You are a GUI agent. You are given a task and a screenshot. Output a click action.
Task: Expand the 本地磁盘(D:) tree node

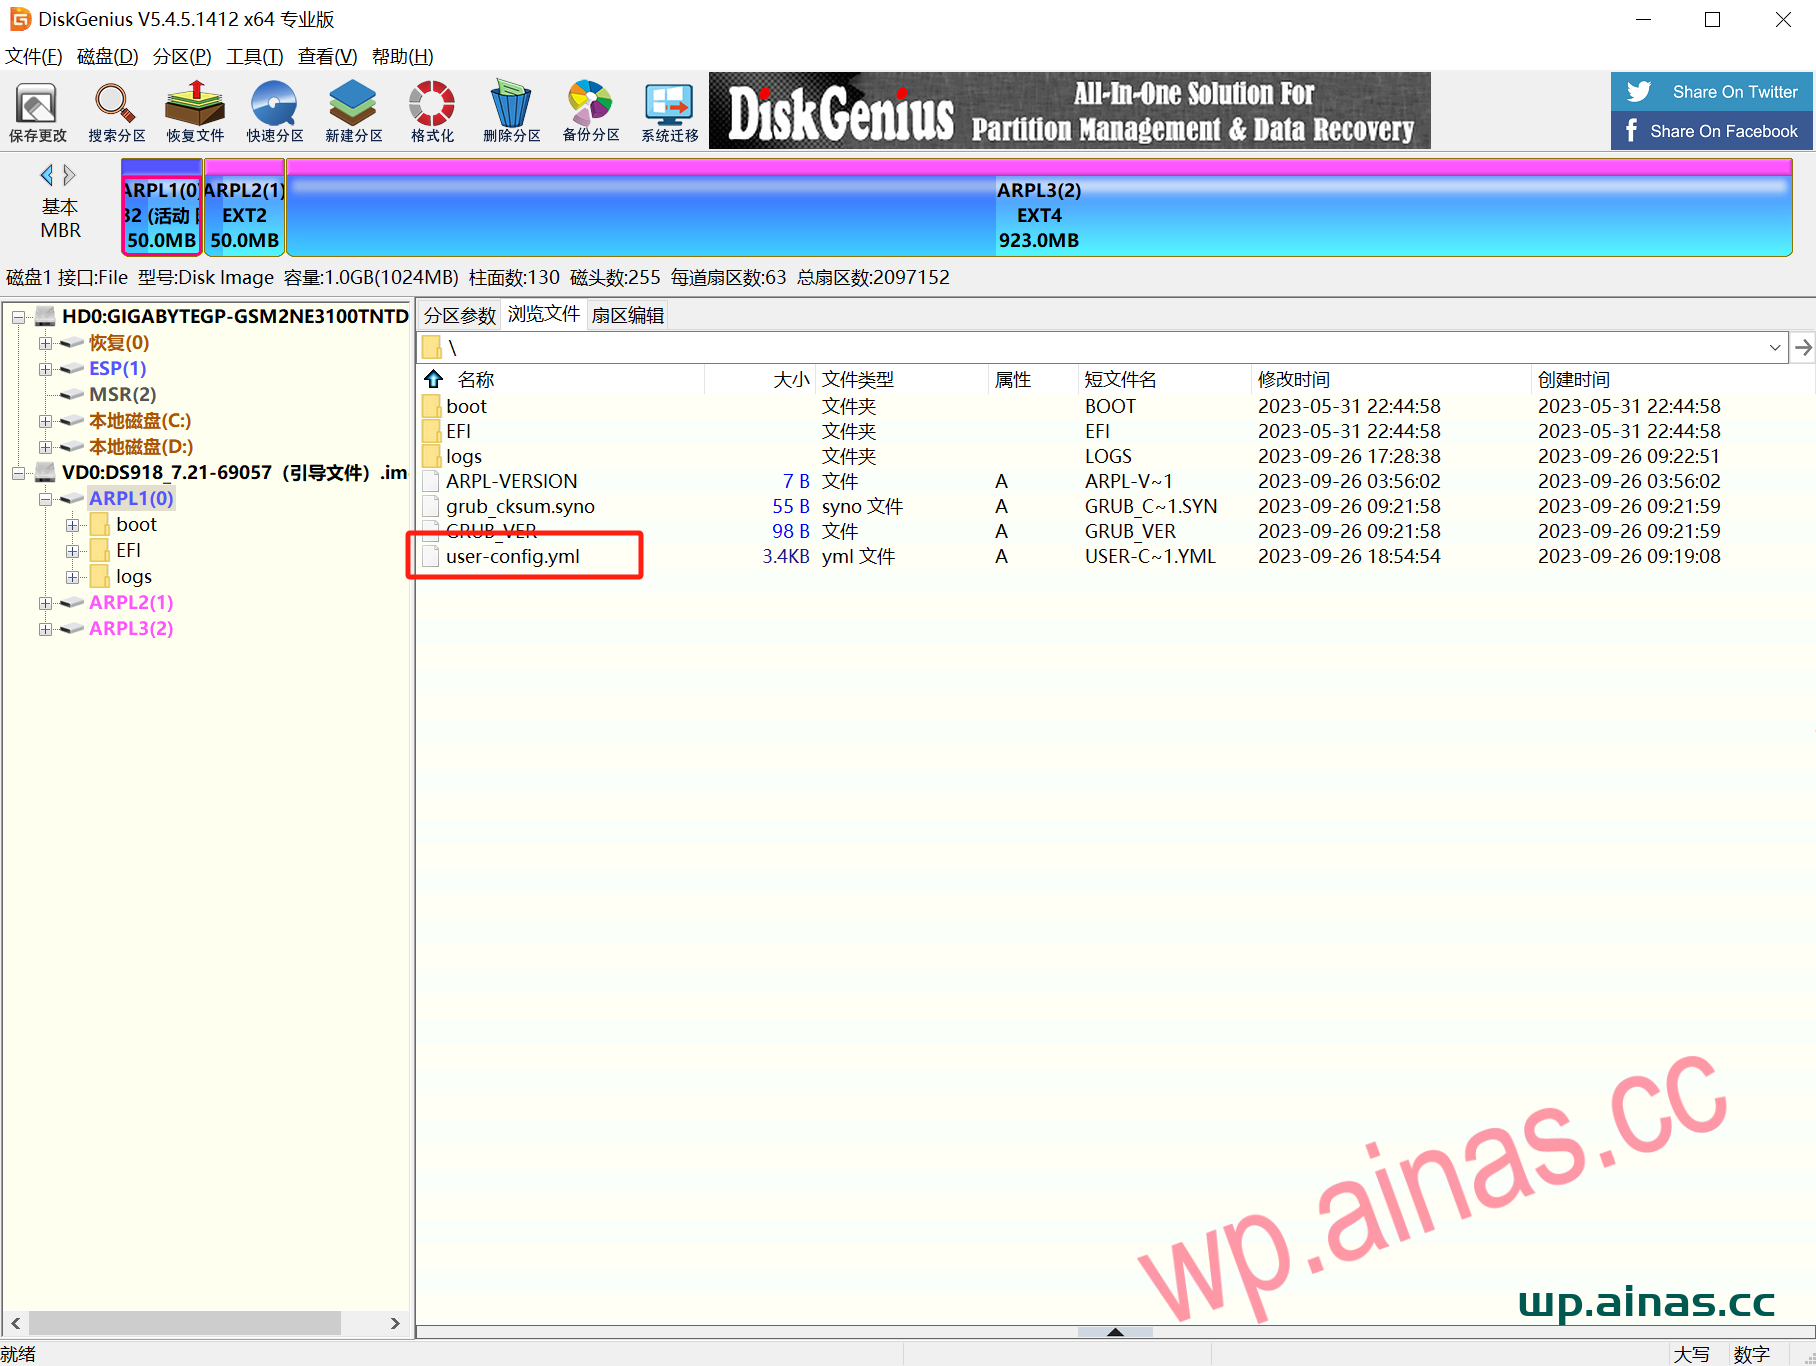[45, 447]
